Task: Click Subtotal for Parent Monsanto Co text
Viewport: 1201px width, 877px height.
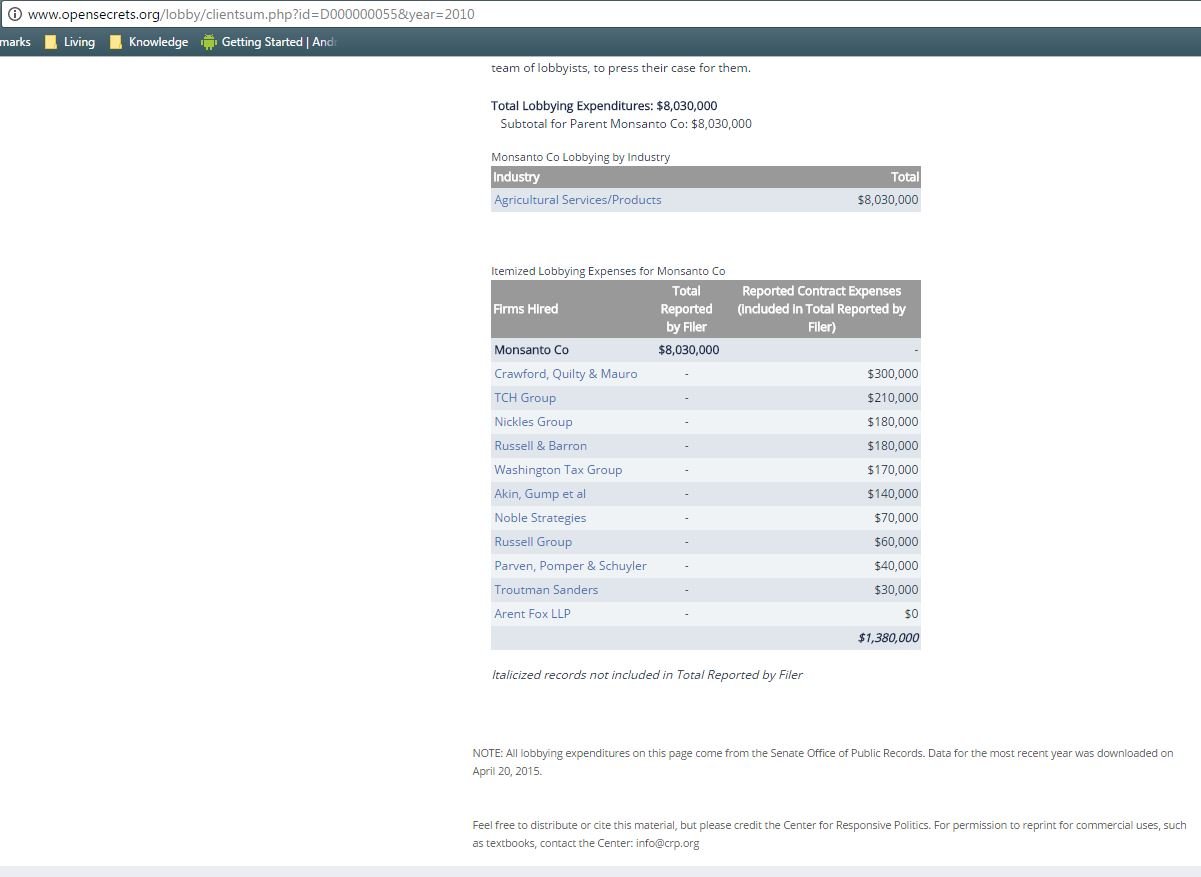Action: tap(626, 124)
